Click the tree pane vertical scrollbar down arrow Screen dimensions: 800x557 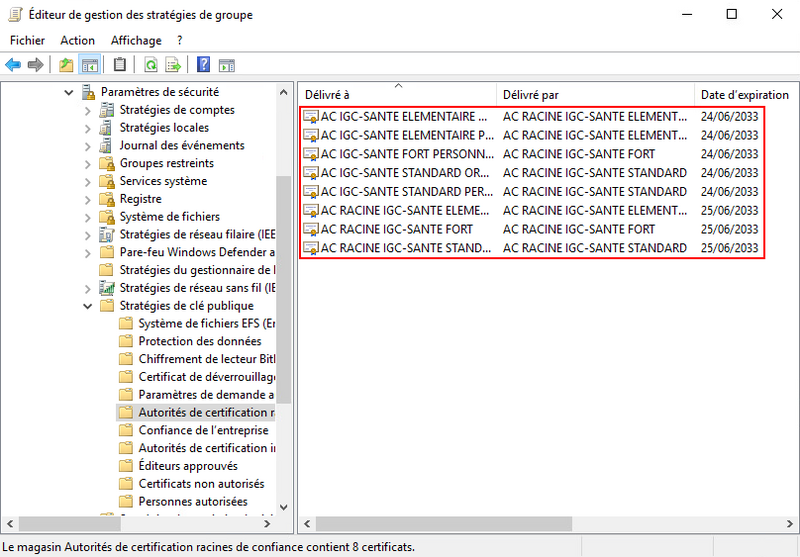[283, 507]
